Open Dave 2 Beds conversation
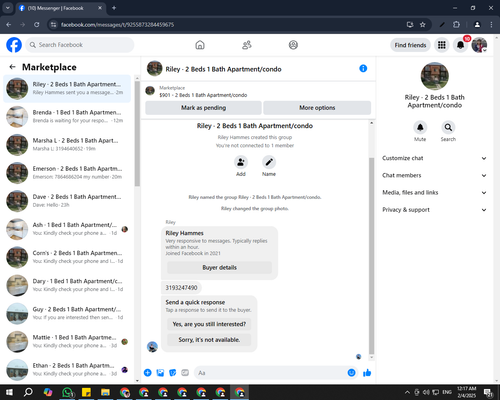 67,201
